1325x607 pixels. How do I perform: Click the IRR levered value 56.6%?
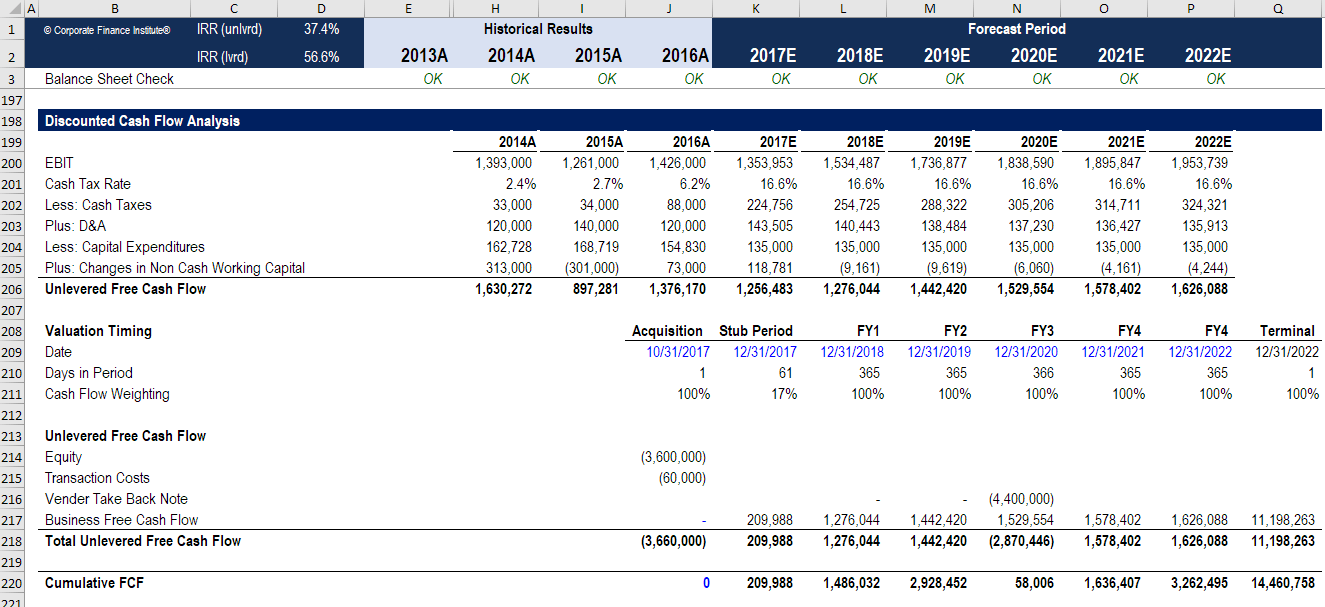click(x=321, y=57)
